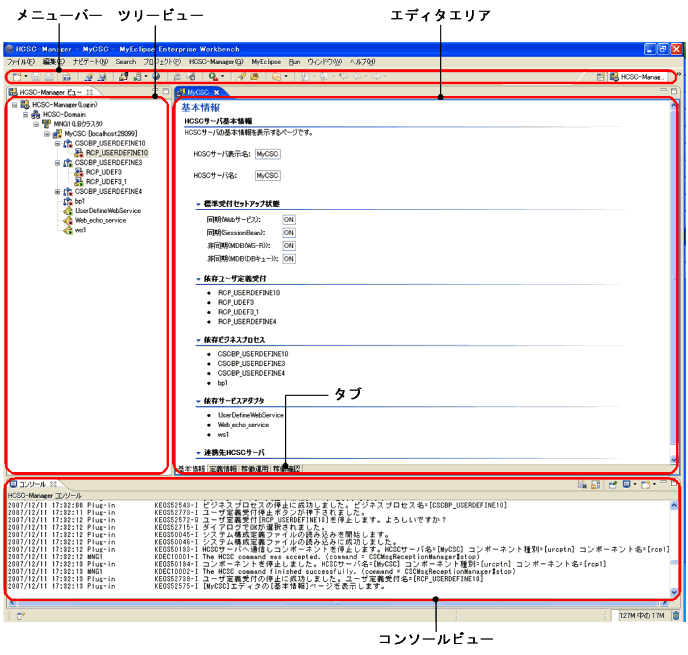Screen dimensions: 688x655
Task: Click the 同期(SessionBean) ON field
Action: [x=289, y=233]
